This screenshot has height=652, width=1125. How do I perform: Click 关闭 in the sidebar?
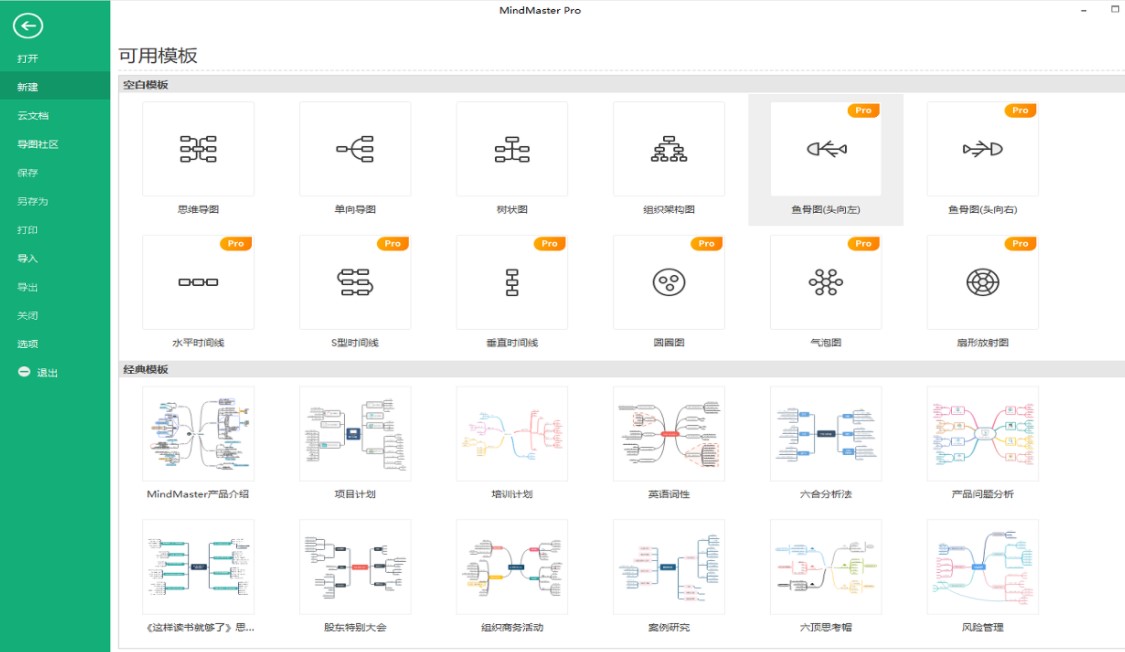27,316
